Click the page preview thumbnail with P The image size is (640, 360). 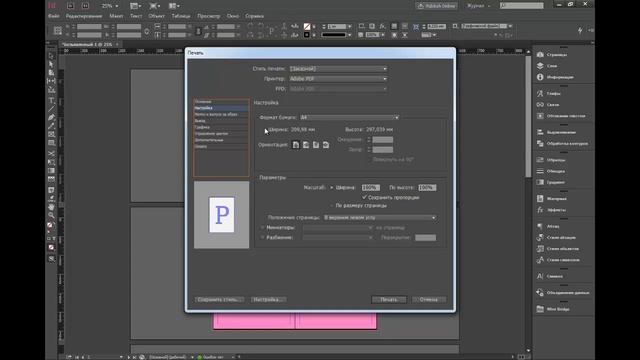click(x=222, y=215)
